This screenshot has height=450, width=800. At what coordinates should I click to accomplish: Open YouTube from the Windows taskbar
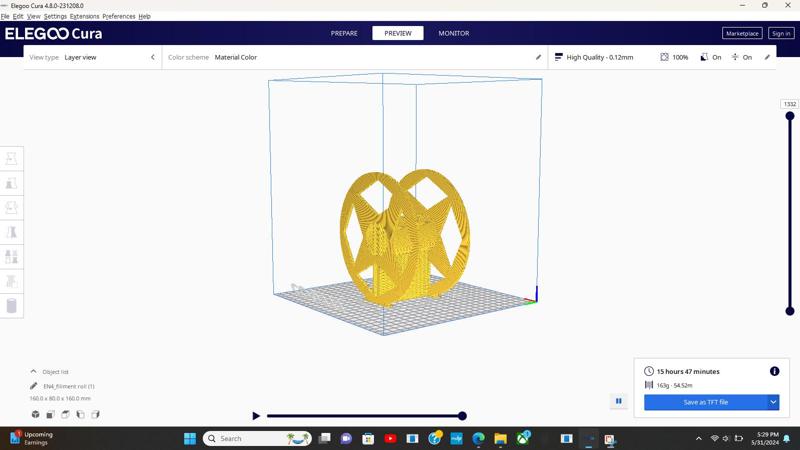pyautogui.click(x=390, y=438)
